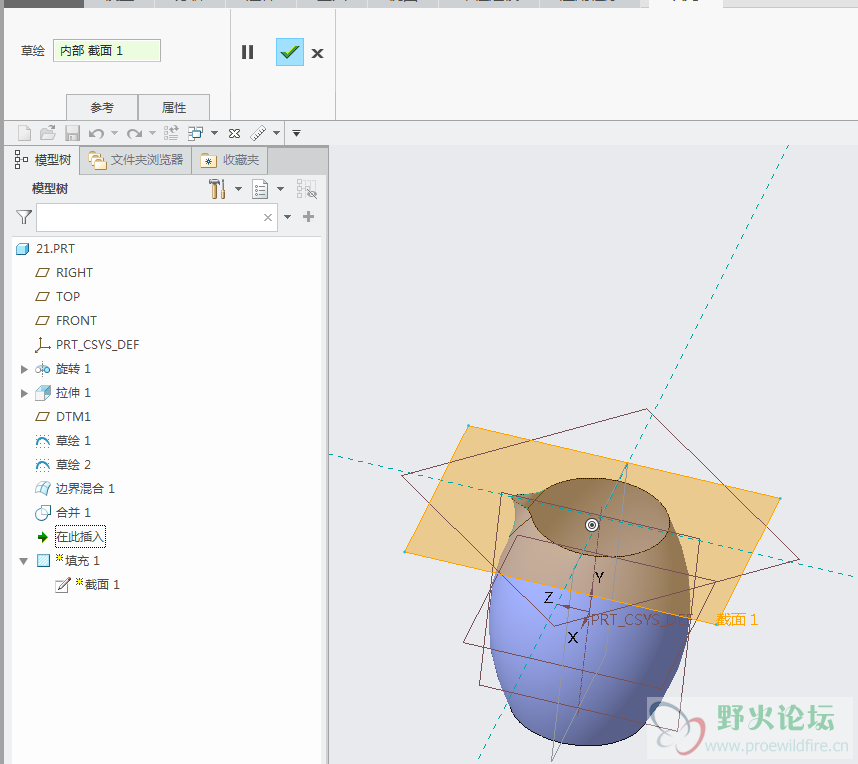The width and height of the screenshot is (858, 764).
Task: Select the 合并 1 feature
Action: (x=73, y=513)
